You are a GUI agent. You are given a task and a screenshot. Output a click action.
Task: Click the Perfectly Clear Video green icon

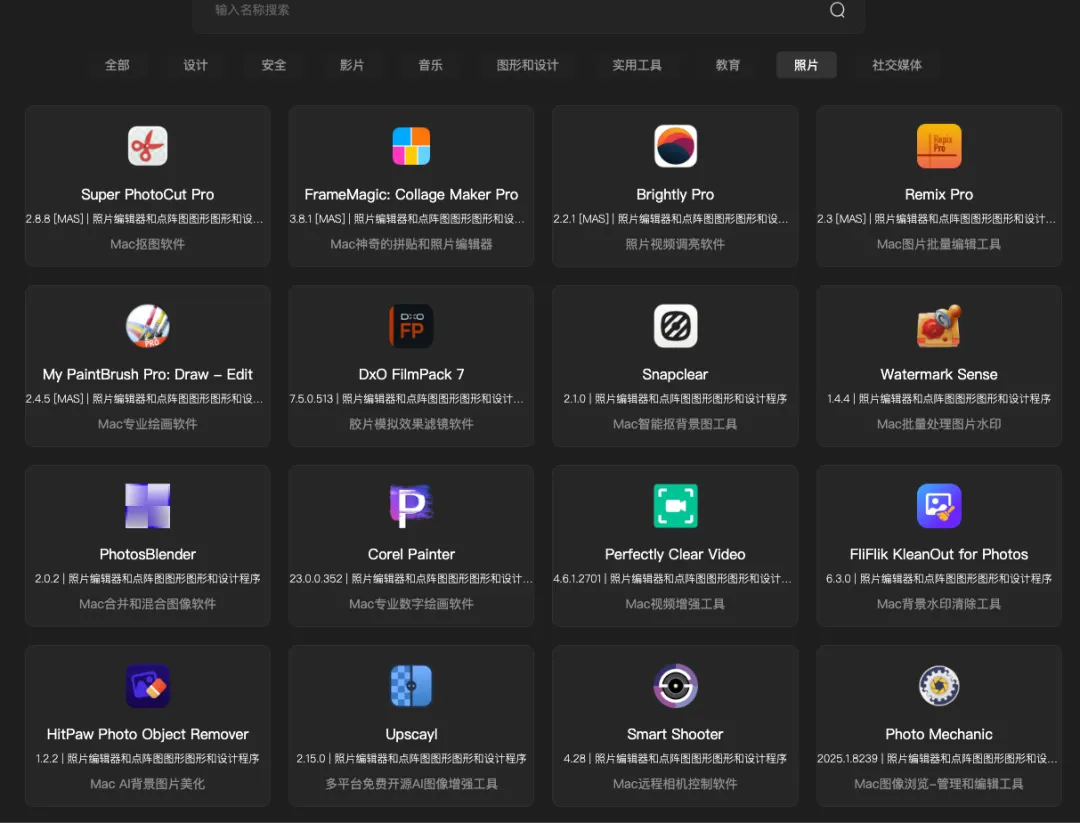tap(675, 506)
